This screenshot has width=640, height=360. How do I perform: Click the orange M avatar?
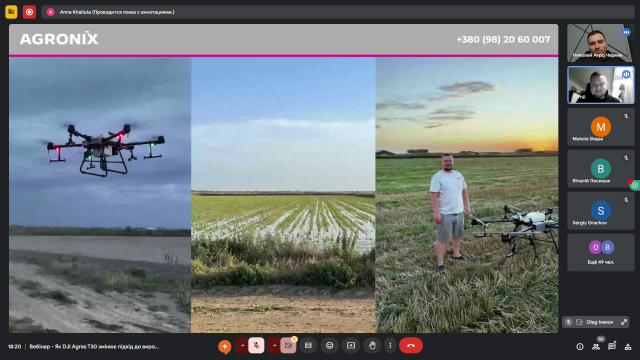pyautogui.click(x=601, y=127)
